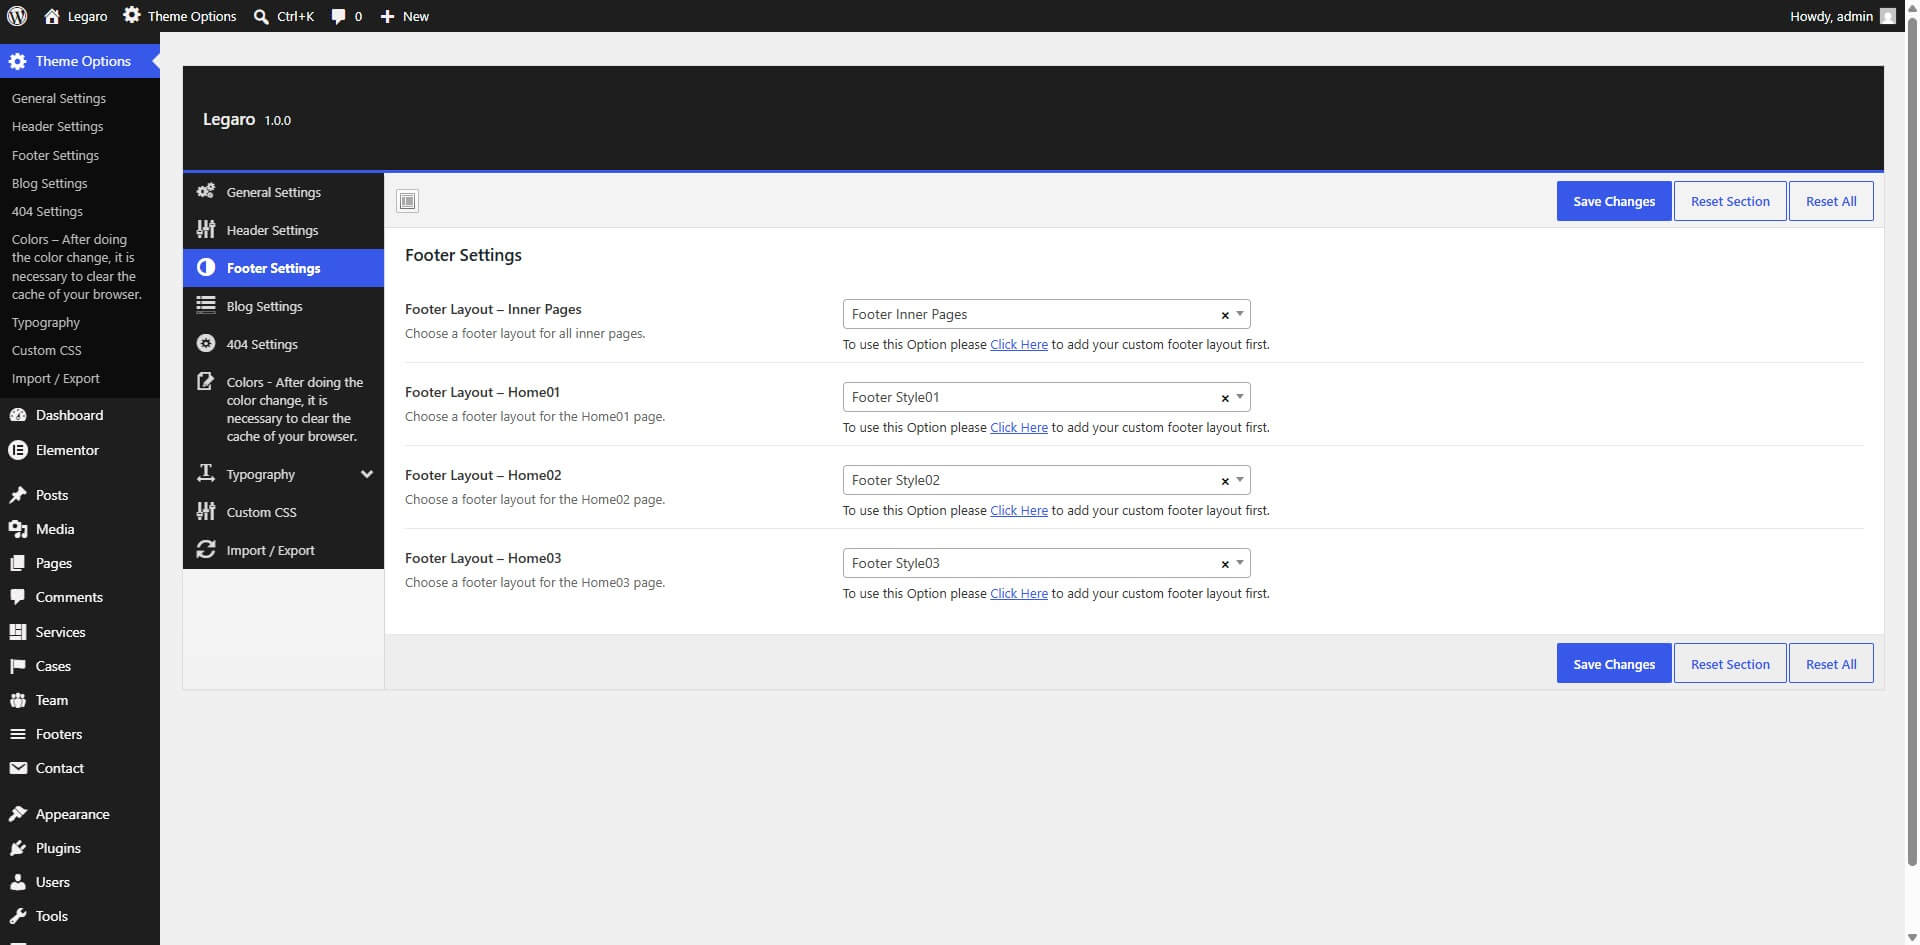The width and height of the screenshot is (1920, 945).
Task: Click the expand-all sections icon
Action: [407, 201]
